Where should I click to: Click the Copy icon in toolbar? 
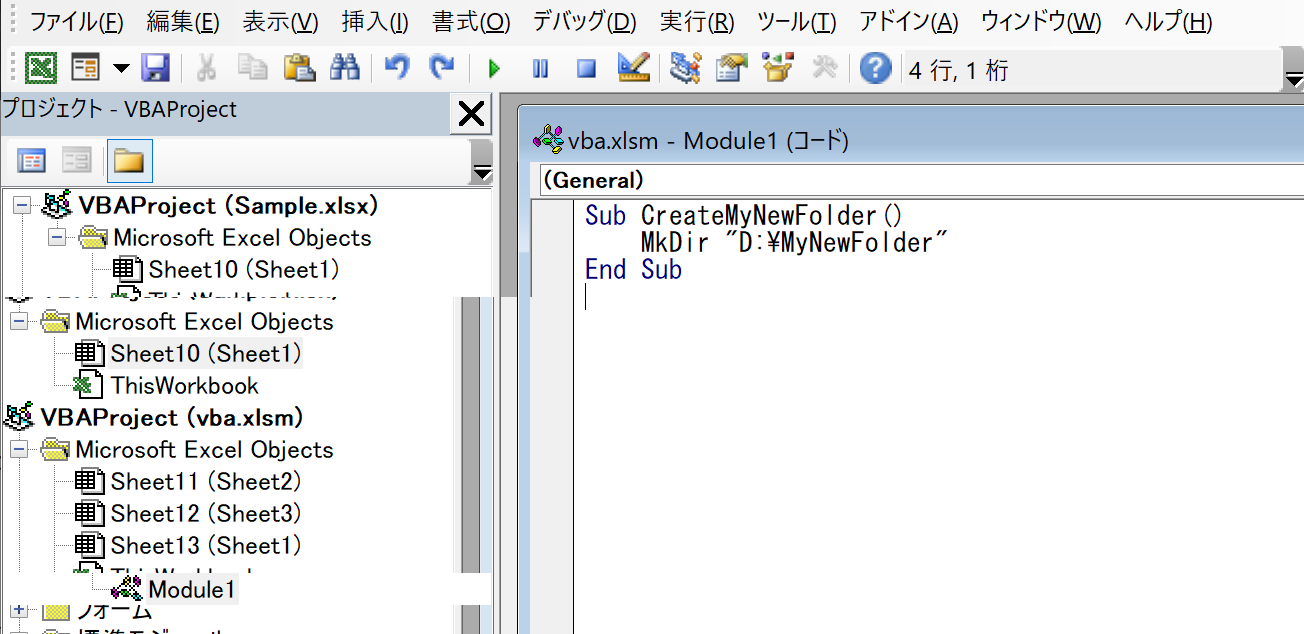click(253, 68)
